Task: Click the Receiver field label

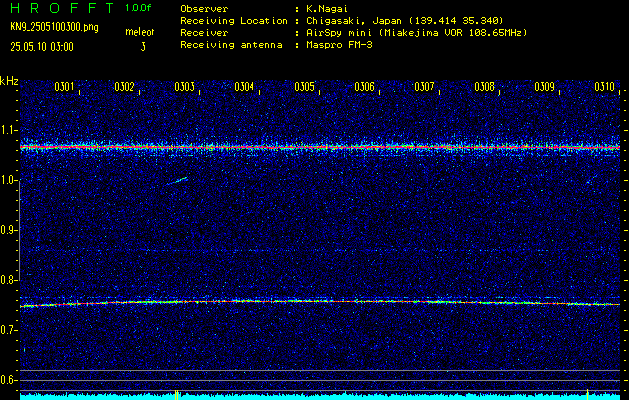Action: coord(204,33)
